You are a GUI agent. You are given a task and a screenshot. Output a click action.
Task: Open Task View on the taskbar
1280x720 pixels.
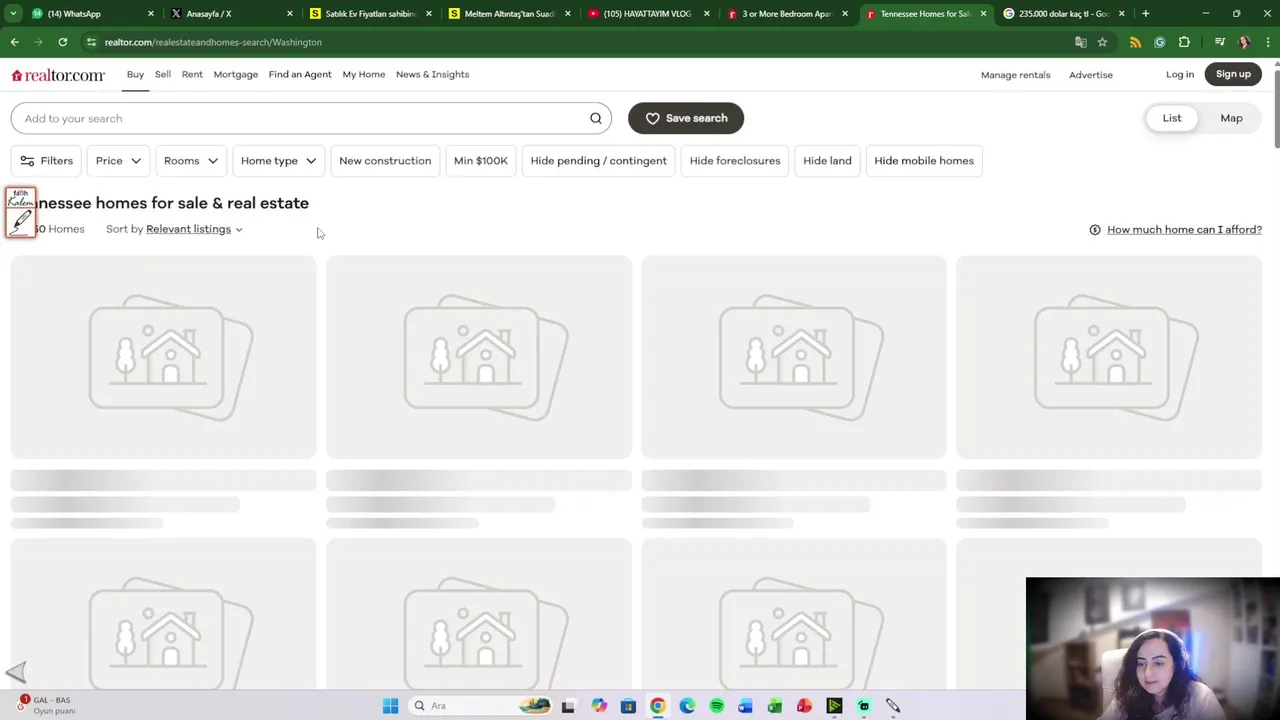click(568, 706)
